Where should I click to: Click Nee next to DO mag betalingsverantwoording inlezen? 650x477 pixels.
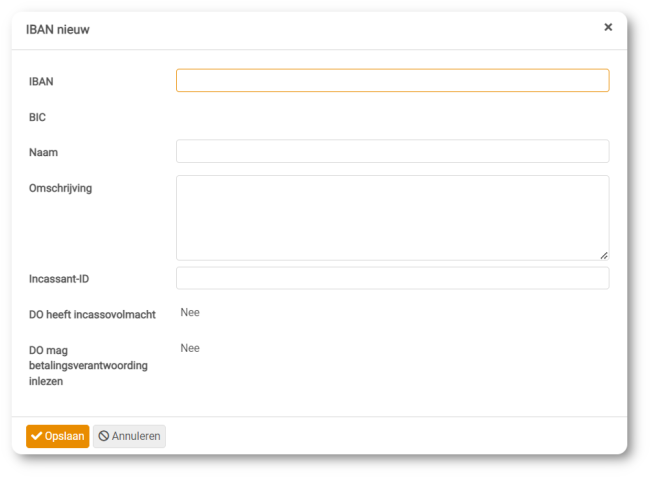(x=190, y=348)
